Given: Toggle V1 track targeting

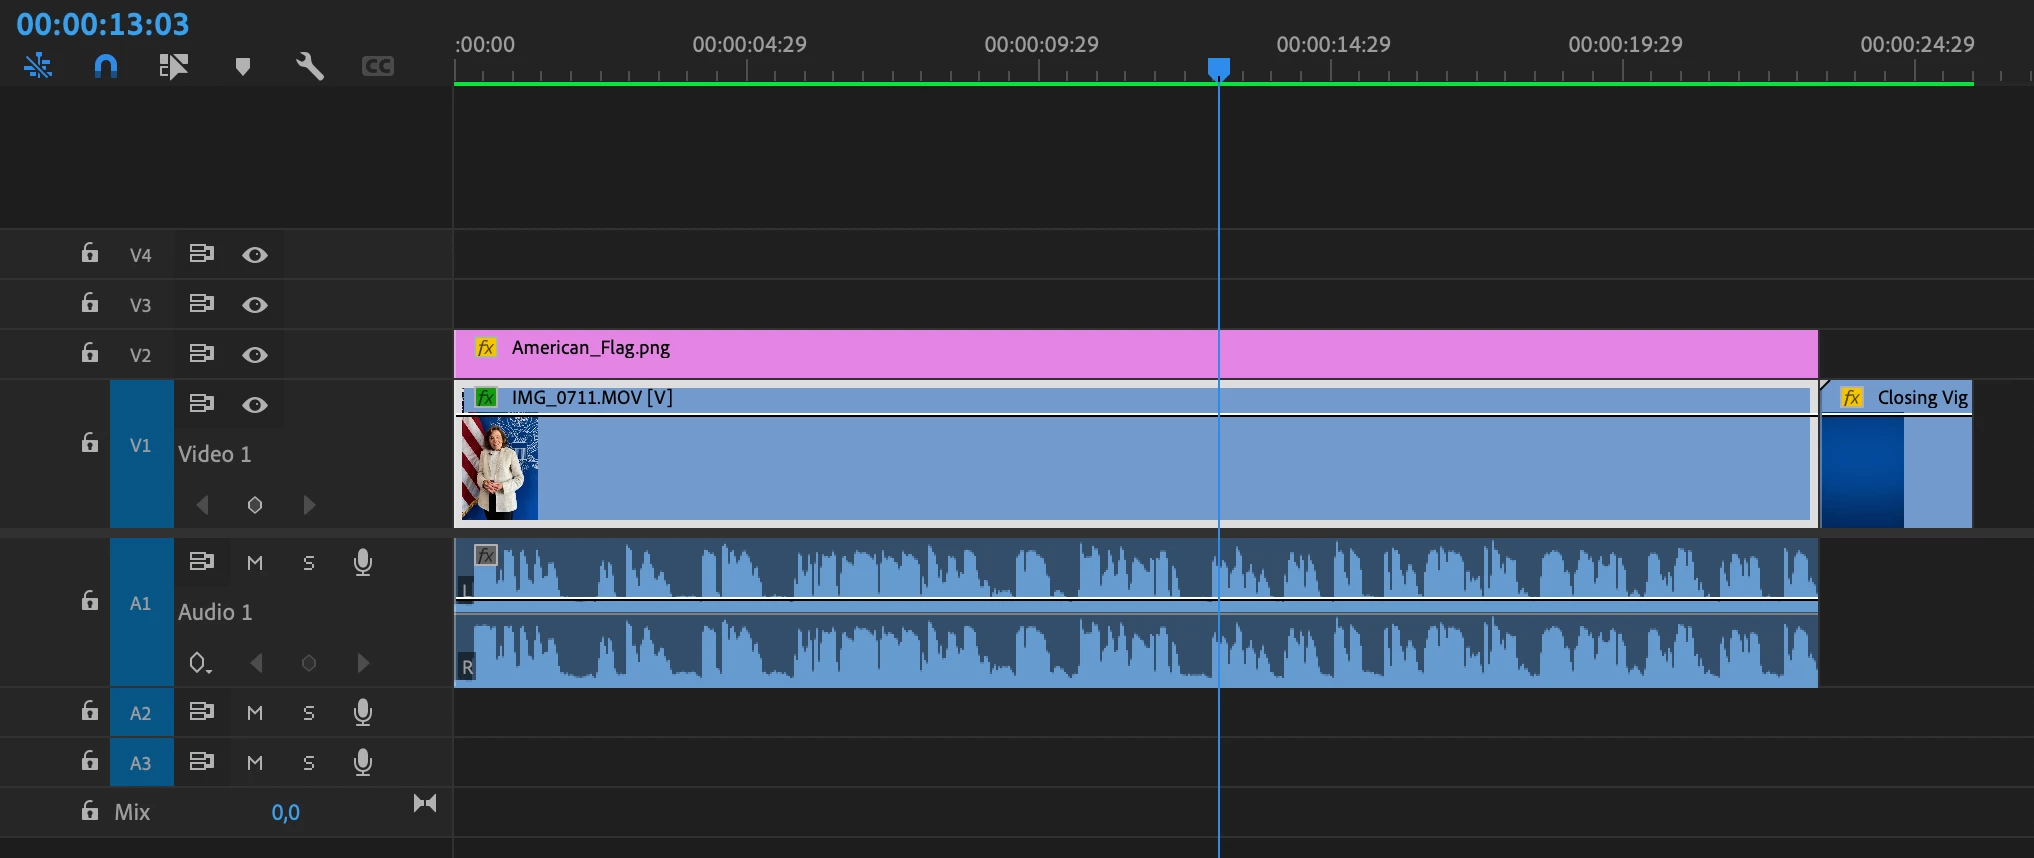Looking at the screenshot, I should click(x=141, y=453).
